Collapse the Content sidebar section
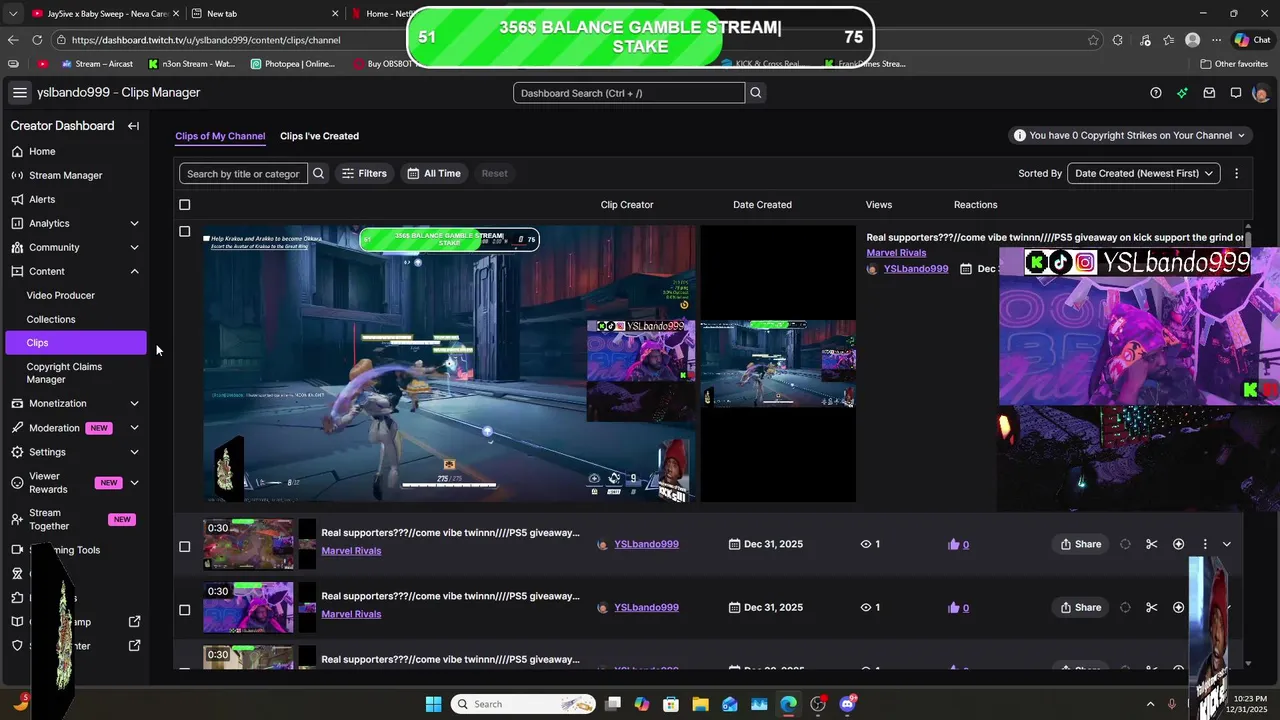1280x720 pixels. (x=134, y=271)
